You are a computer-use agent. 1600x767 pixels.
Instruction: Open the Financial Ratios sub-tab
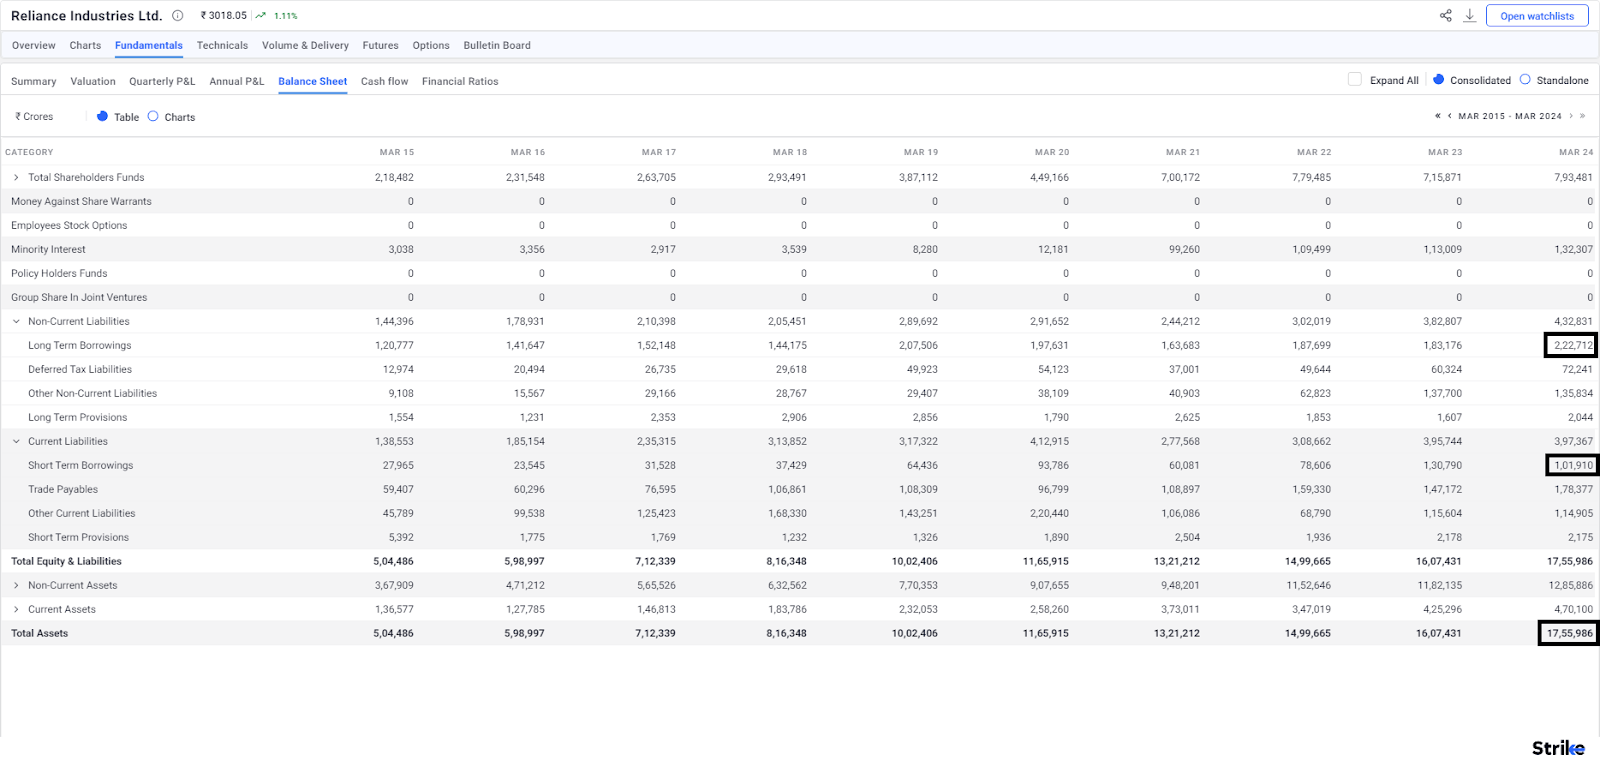click(x=460, y=81)
